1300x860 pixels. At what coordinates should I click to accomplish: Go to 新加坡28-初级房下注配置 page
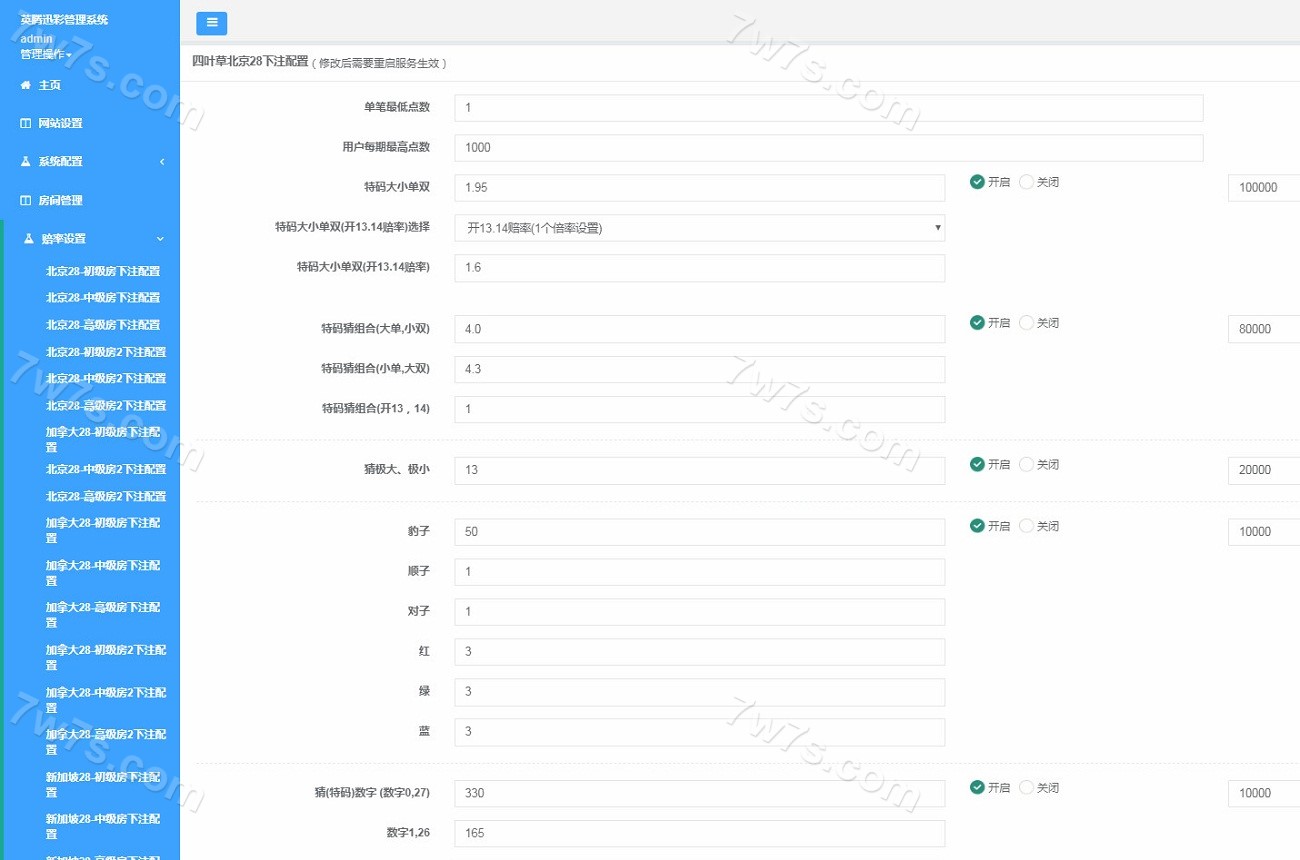(x=105, y=784)
